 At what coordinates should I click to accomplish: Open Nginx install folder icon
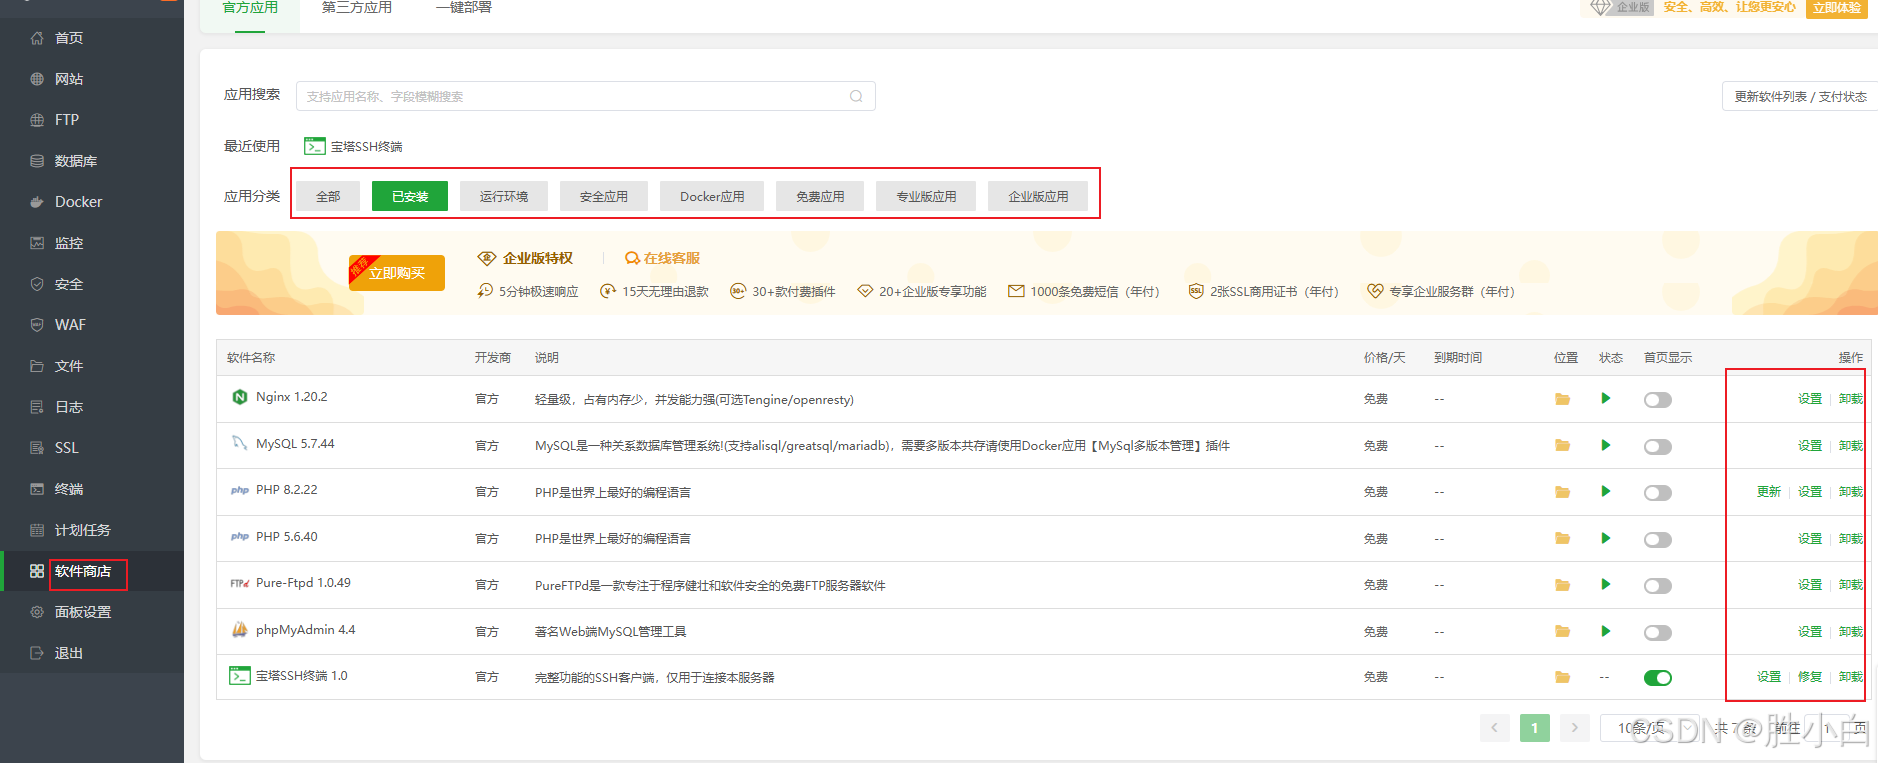pos(1562,399)
